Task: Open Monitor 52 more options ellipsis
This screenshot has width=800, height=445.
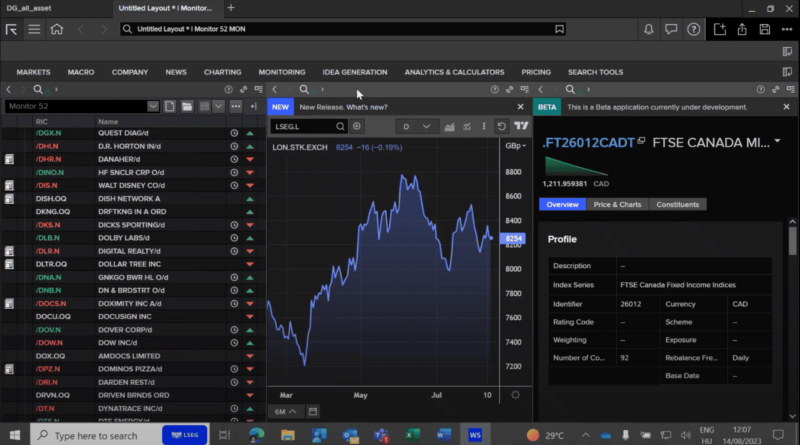Action: click(235, 106)
